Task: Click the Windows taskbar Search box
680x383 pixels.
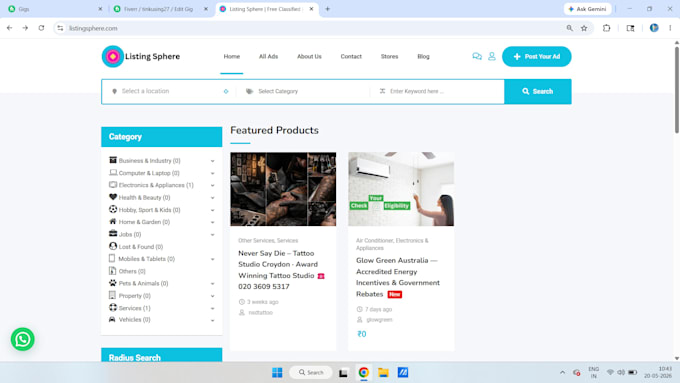Action: click(311, 372)
